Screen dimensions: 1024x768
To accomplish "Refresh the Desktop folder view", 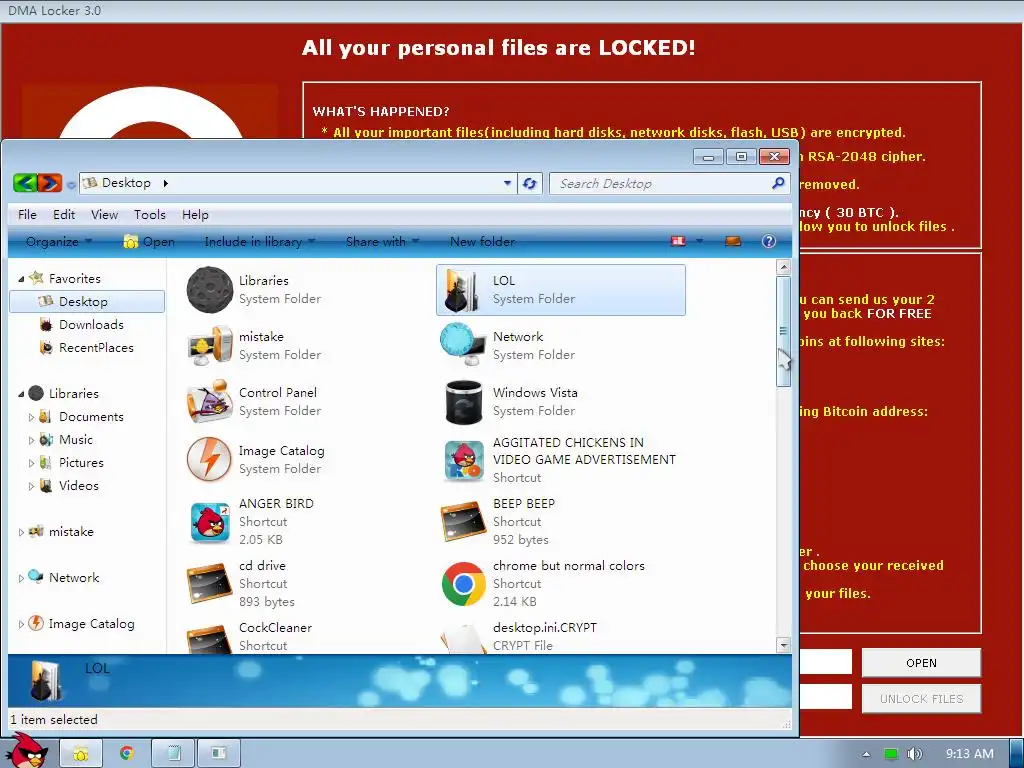I will click(530, 184).
